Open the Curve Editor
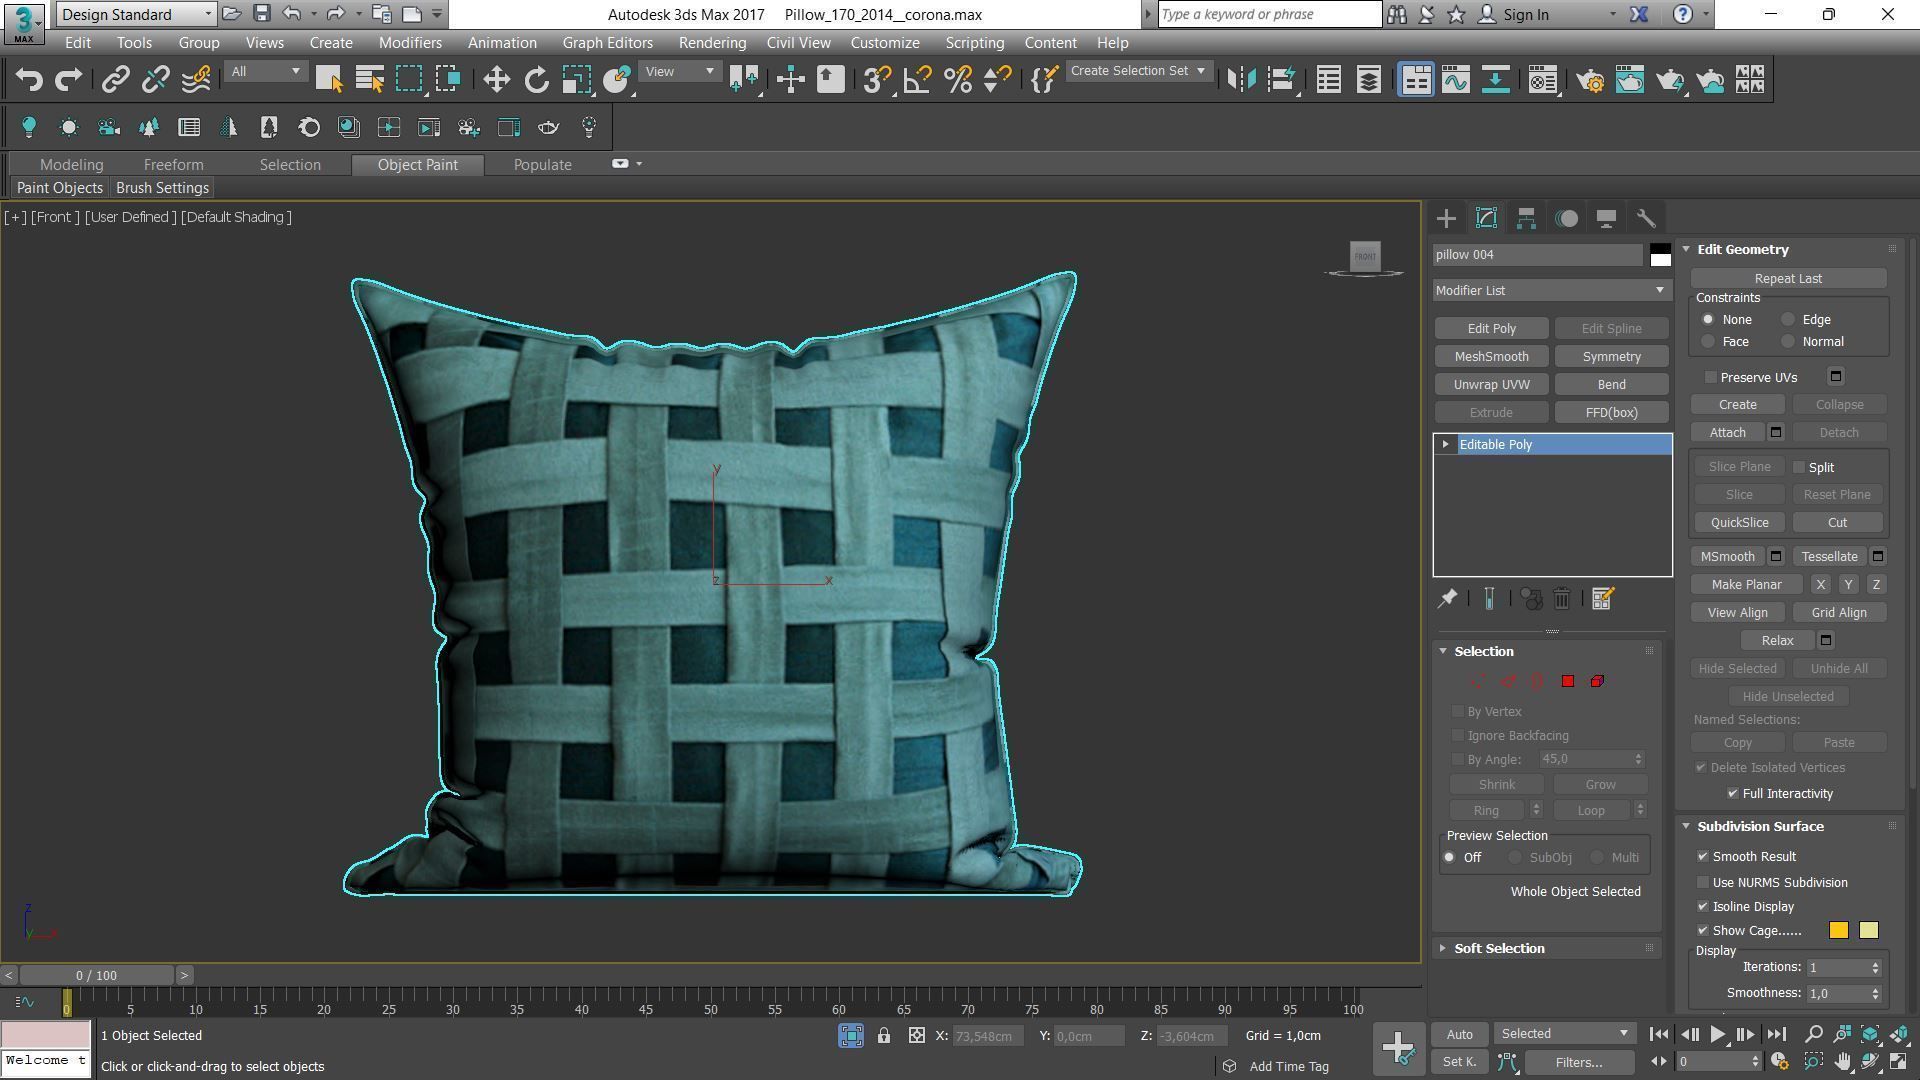 tap(1456, 80)
